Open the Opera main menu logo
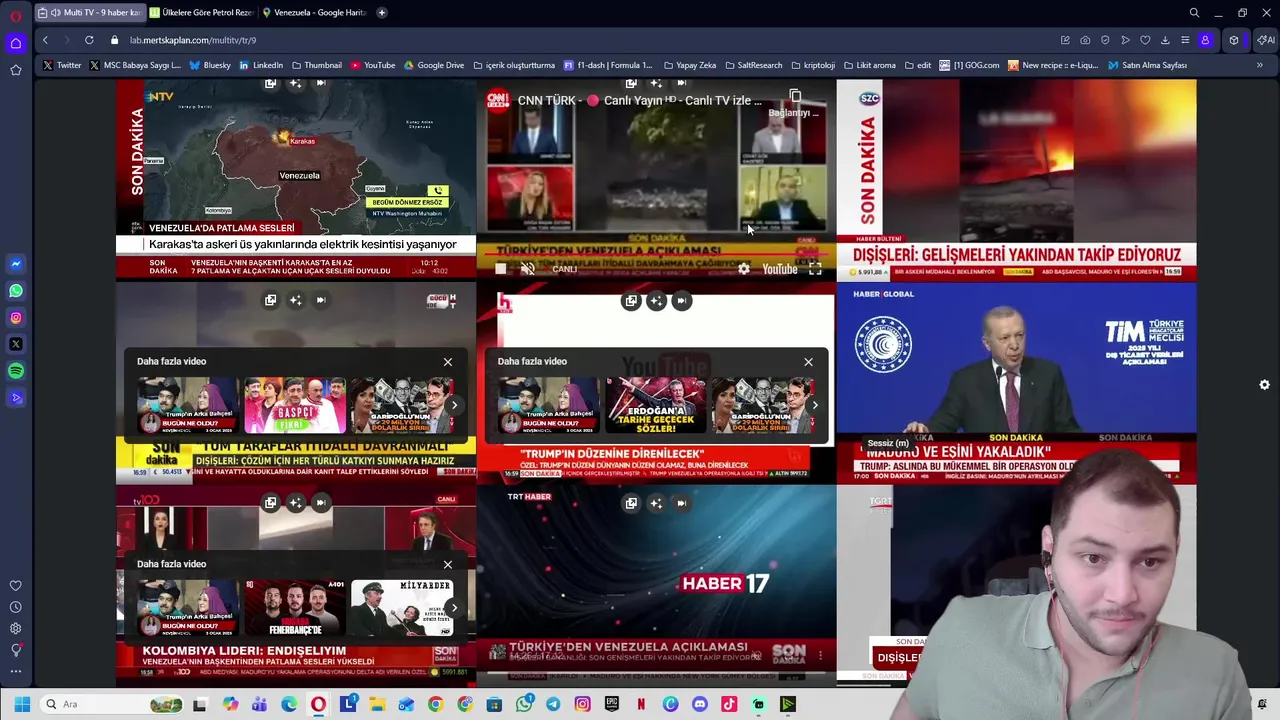The width and height of the screenshot is (1280, 720). tap(15, 15)
